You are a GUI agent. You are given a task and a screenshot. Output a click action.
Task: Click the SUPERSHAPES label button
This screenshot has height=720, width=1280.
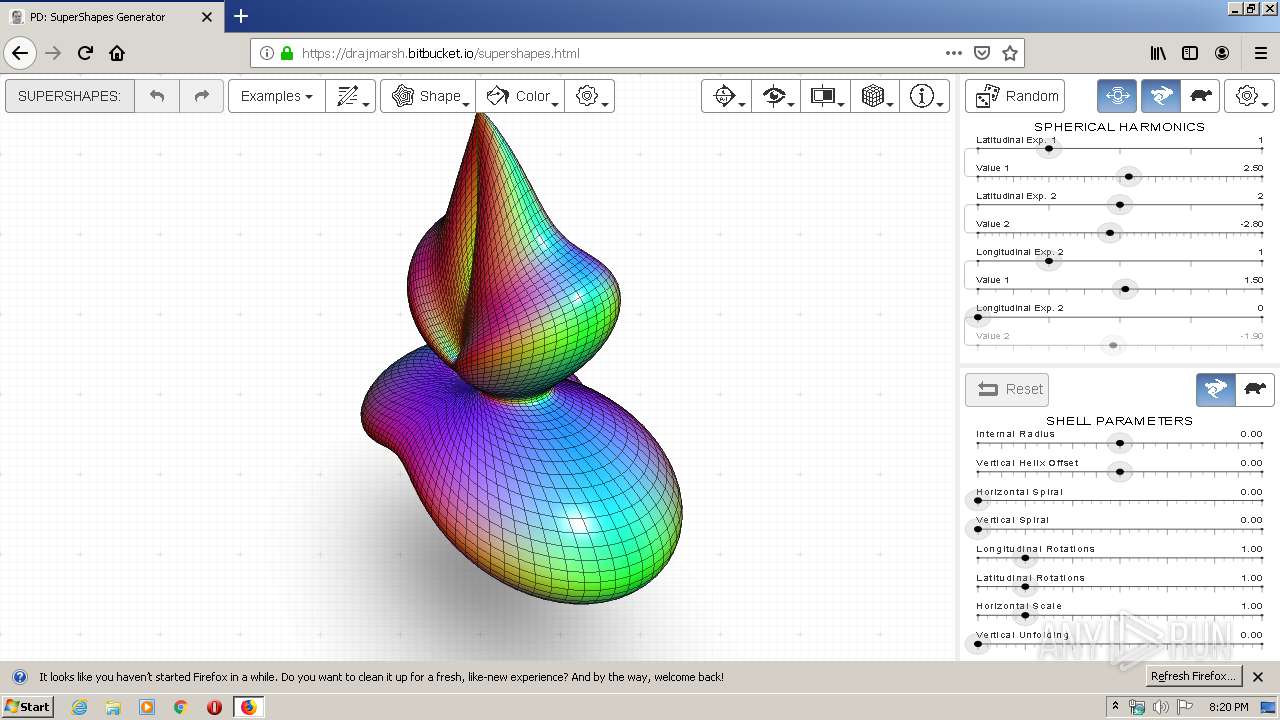69,96
